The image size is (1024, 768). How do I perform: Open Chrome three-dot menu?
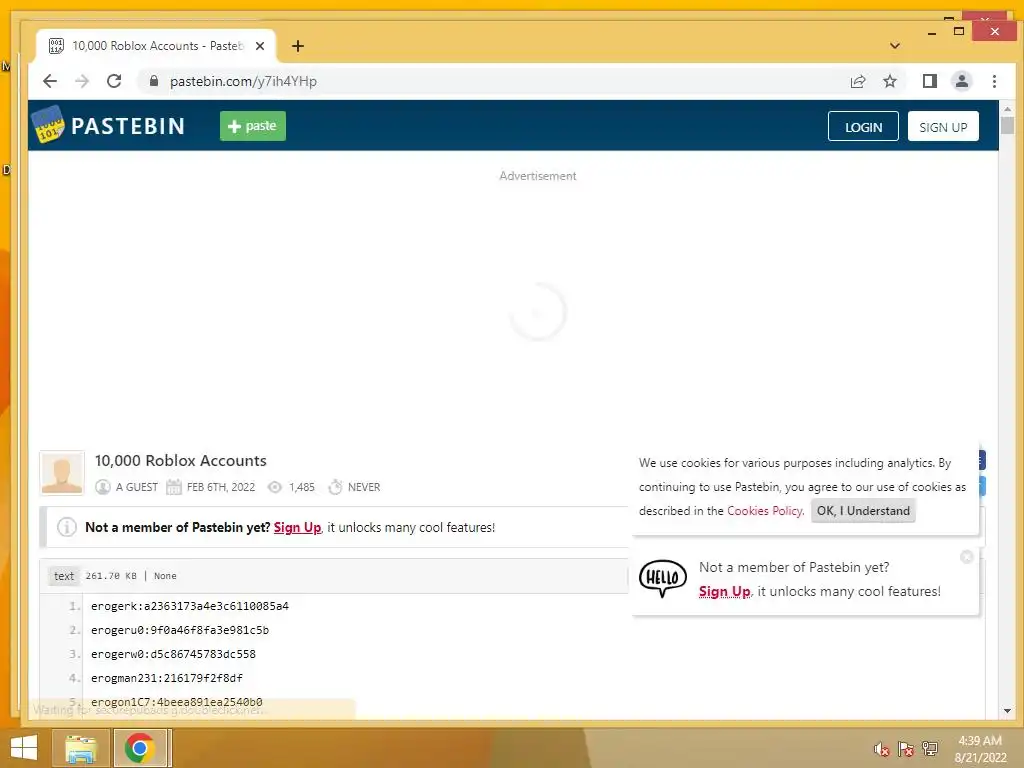tap(994, 81)
